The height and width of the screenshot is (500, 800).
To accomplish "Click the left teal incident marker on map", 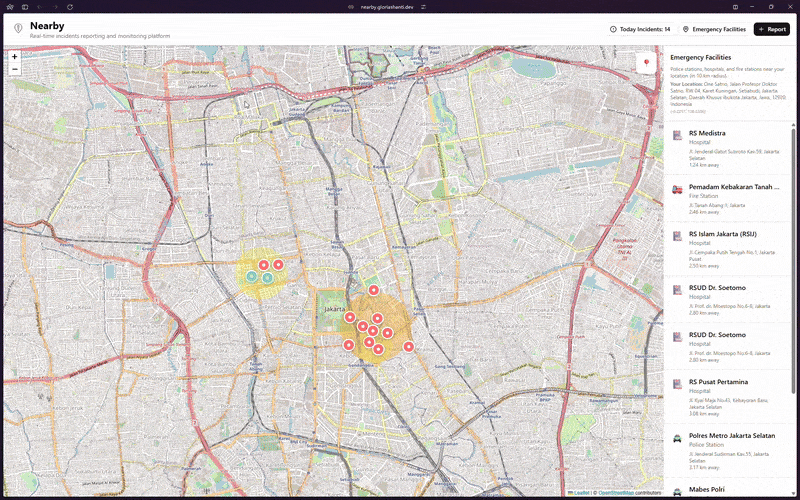I will point(251,277).
